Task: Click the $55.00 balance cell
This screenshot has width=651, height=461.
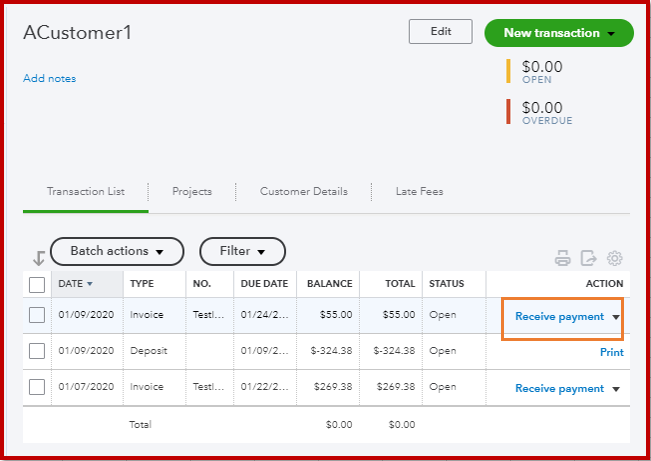Action: tap(336, 315)
